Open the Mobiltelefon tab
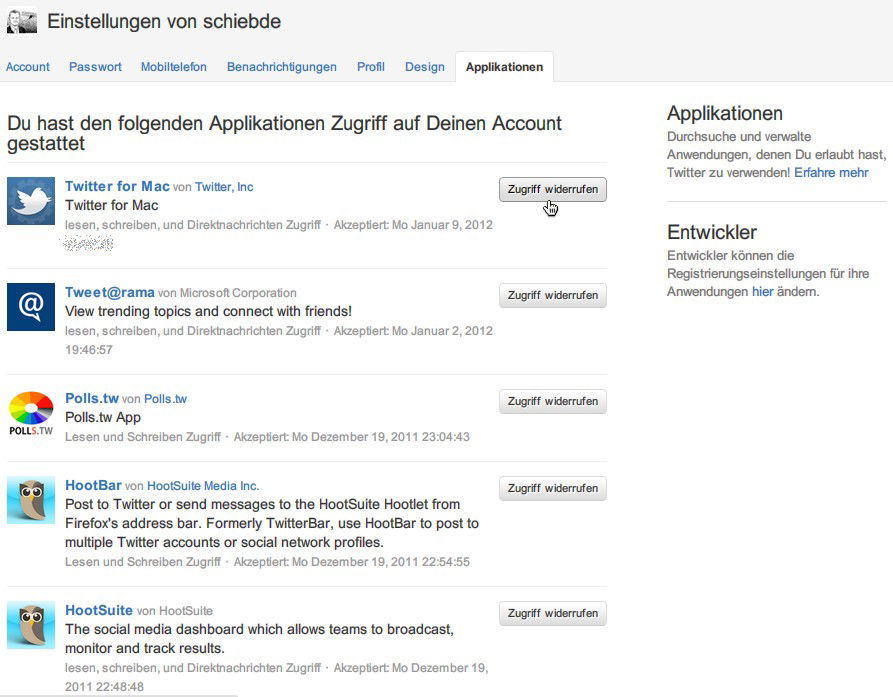Image resolution: width=893 pixels, height=697 pixels. pyautogui.click(x=174, y=67)
